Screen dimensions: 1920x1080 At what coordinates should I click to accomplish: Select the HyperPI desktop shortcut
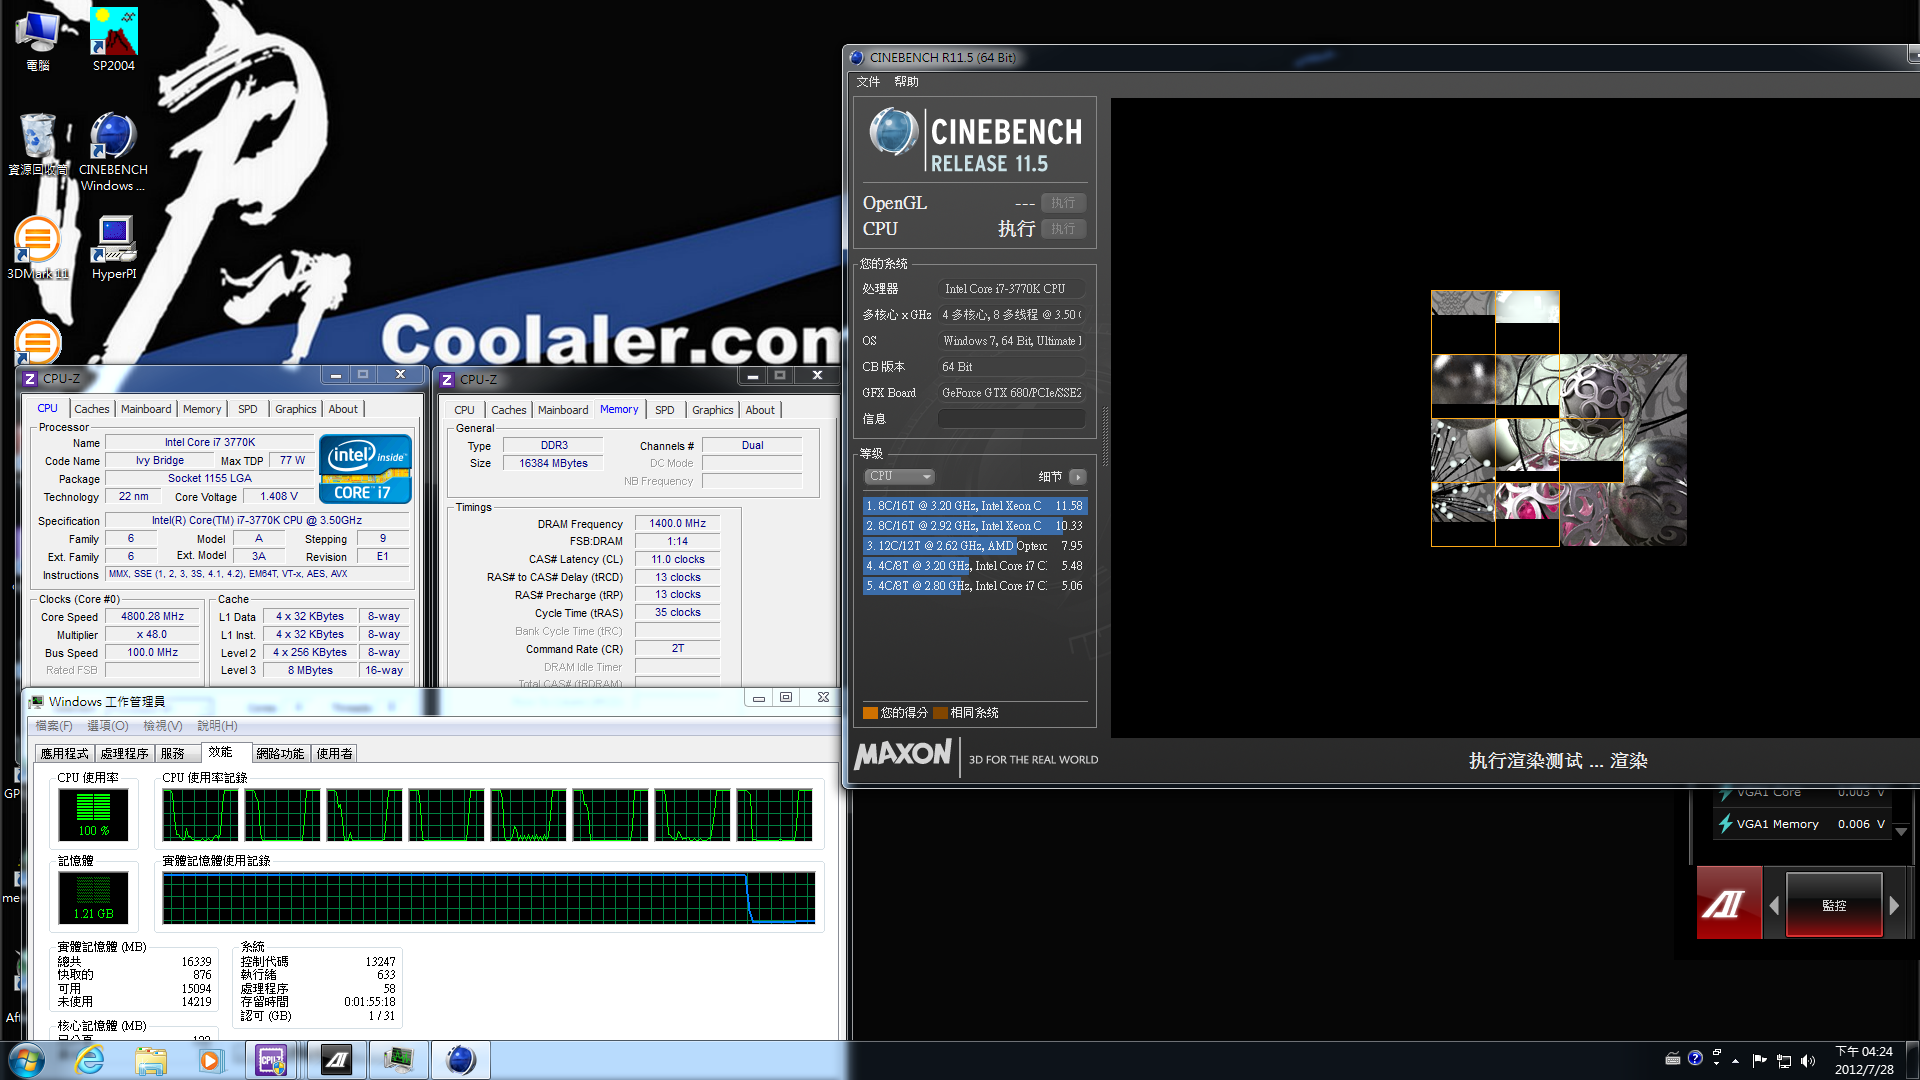[x=114, y=248]
